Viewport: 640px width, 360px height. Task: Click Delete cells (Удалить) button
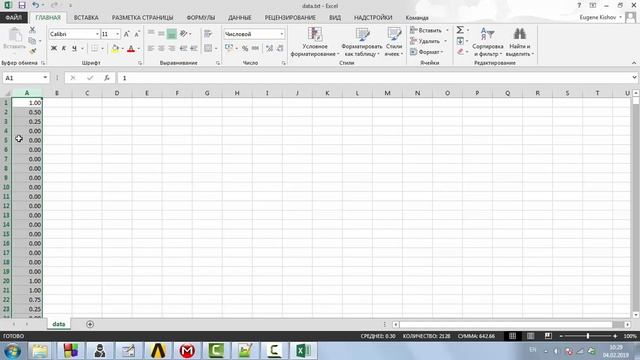coord(425,41)
